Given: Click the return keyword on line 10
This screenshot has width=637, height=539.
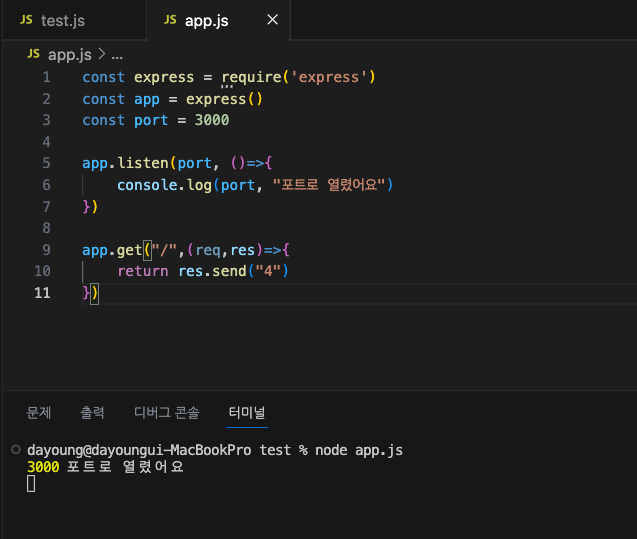Looking at the screenshot, I should (x=143, y=271).
